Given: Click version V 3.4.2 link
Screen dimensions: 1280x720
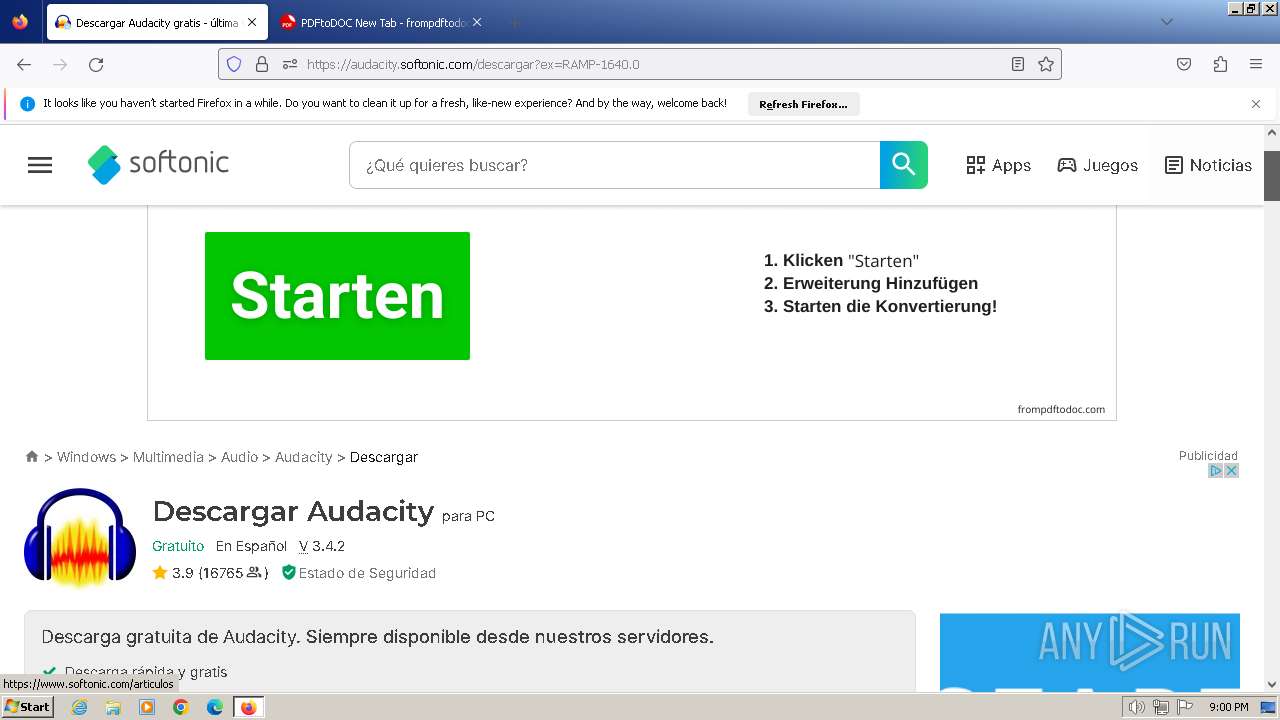Looking at the screenshot, I should [322, 546].
